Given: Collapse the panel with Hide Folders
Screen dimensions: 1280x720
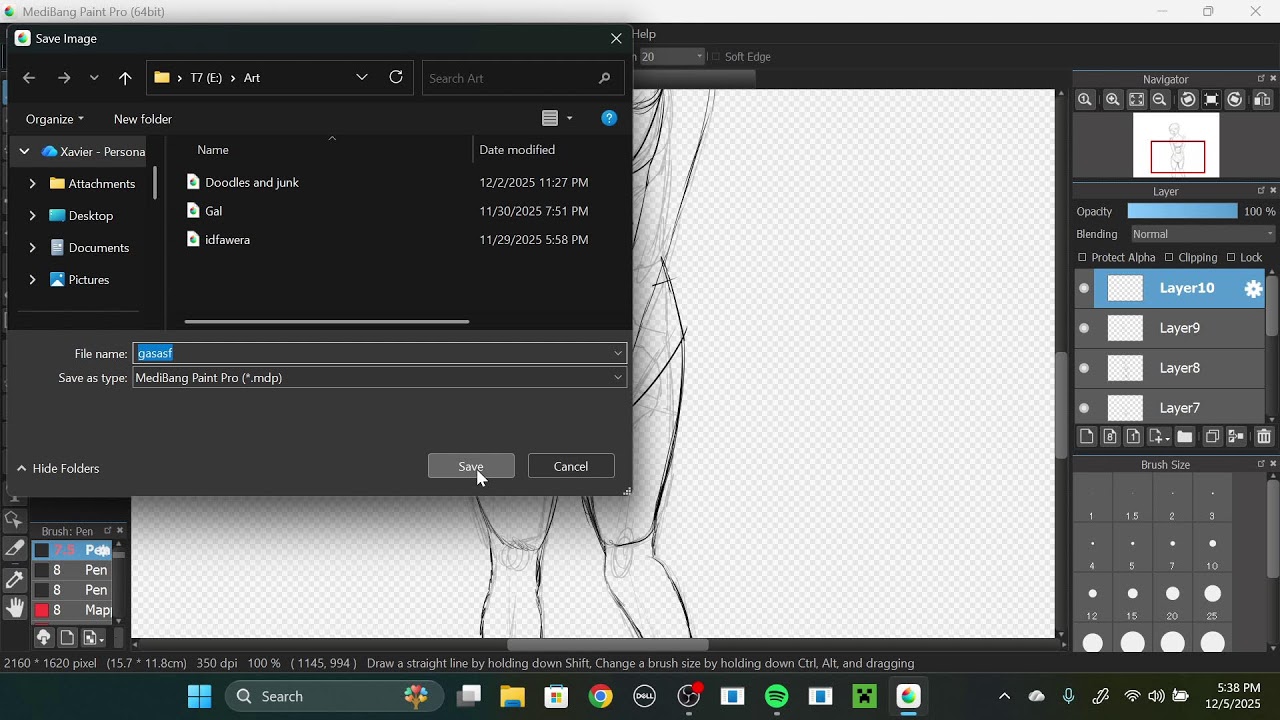Looking at the screenshot, I should coord(58,468).
